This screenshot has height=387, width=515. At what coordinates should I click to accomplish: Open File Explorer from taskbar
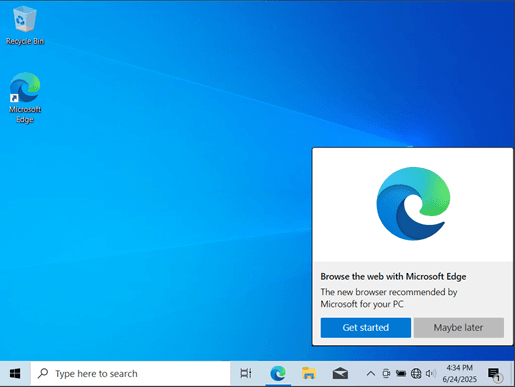tap(309, 374)
